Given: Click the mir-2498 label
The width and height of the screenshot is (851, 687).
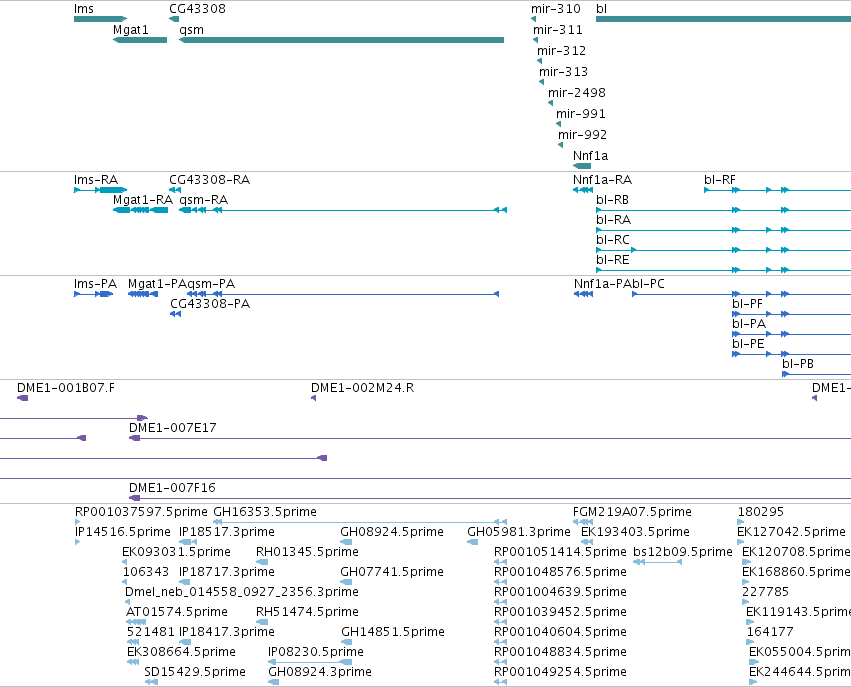Looking at the screenshot, I should (577, 93).
